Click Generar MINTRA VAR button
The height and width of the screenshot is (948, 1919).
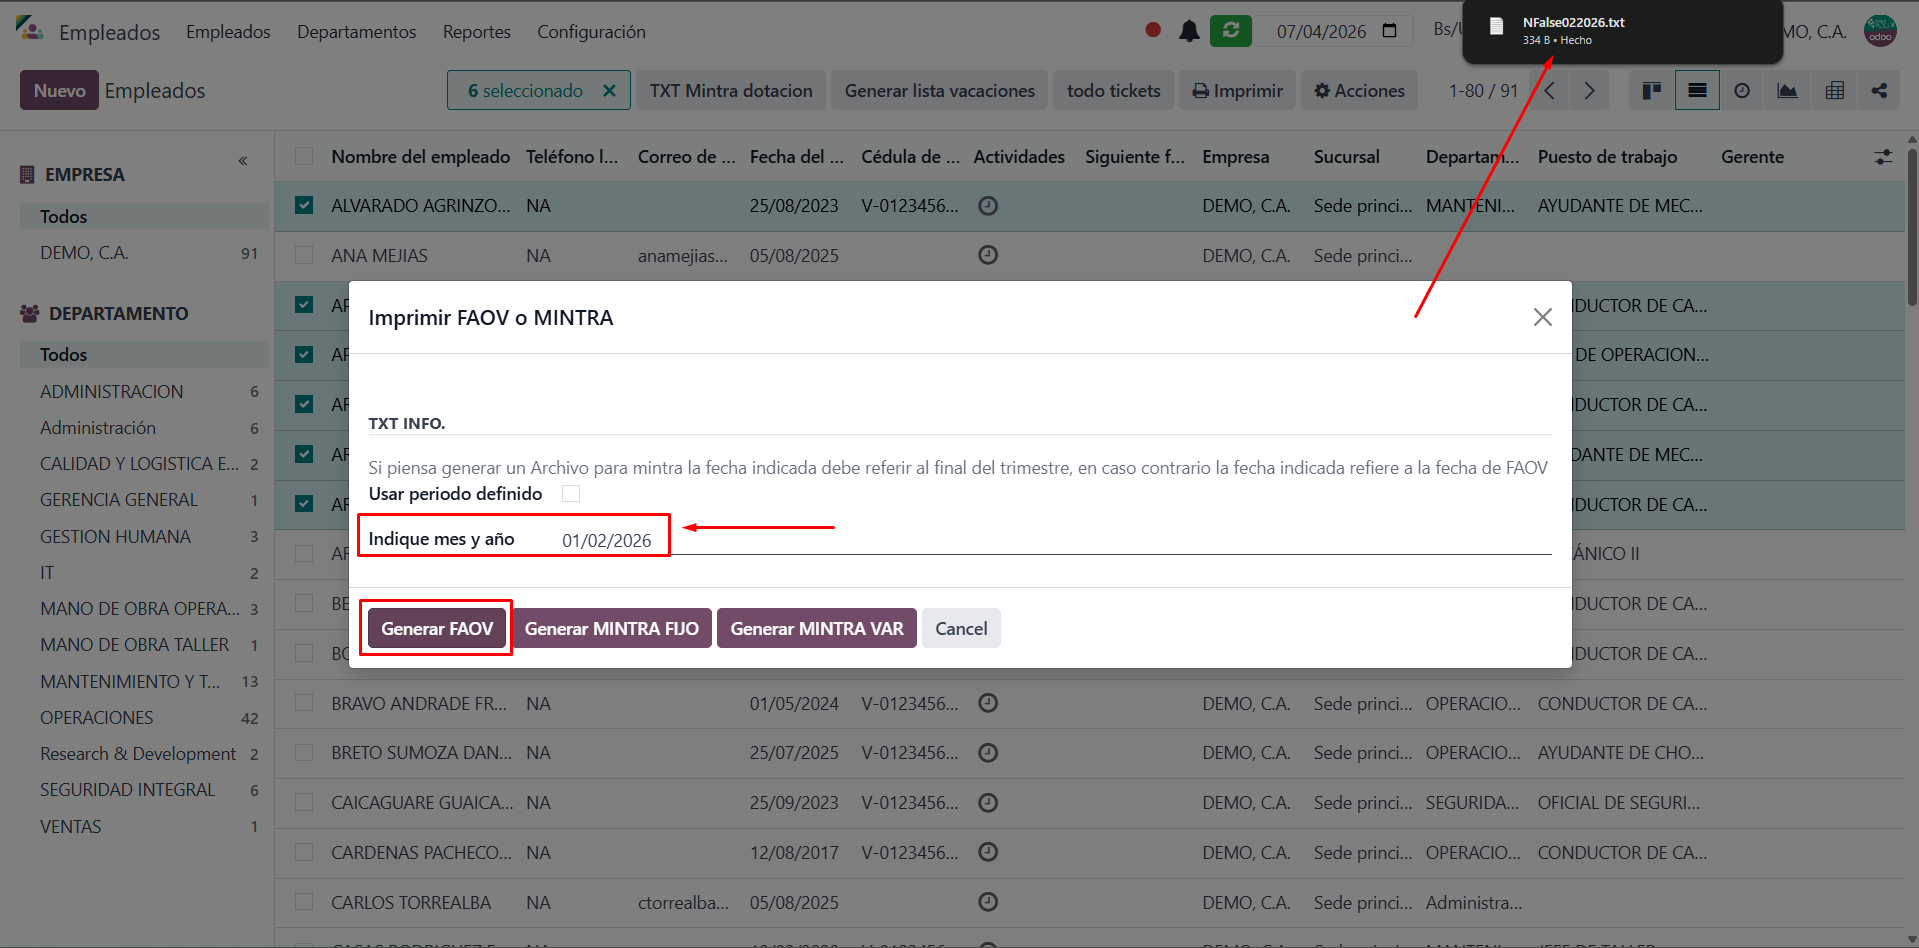pyautogui.click(x=816, y=629)
